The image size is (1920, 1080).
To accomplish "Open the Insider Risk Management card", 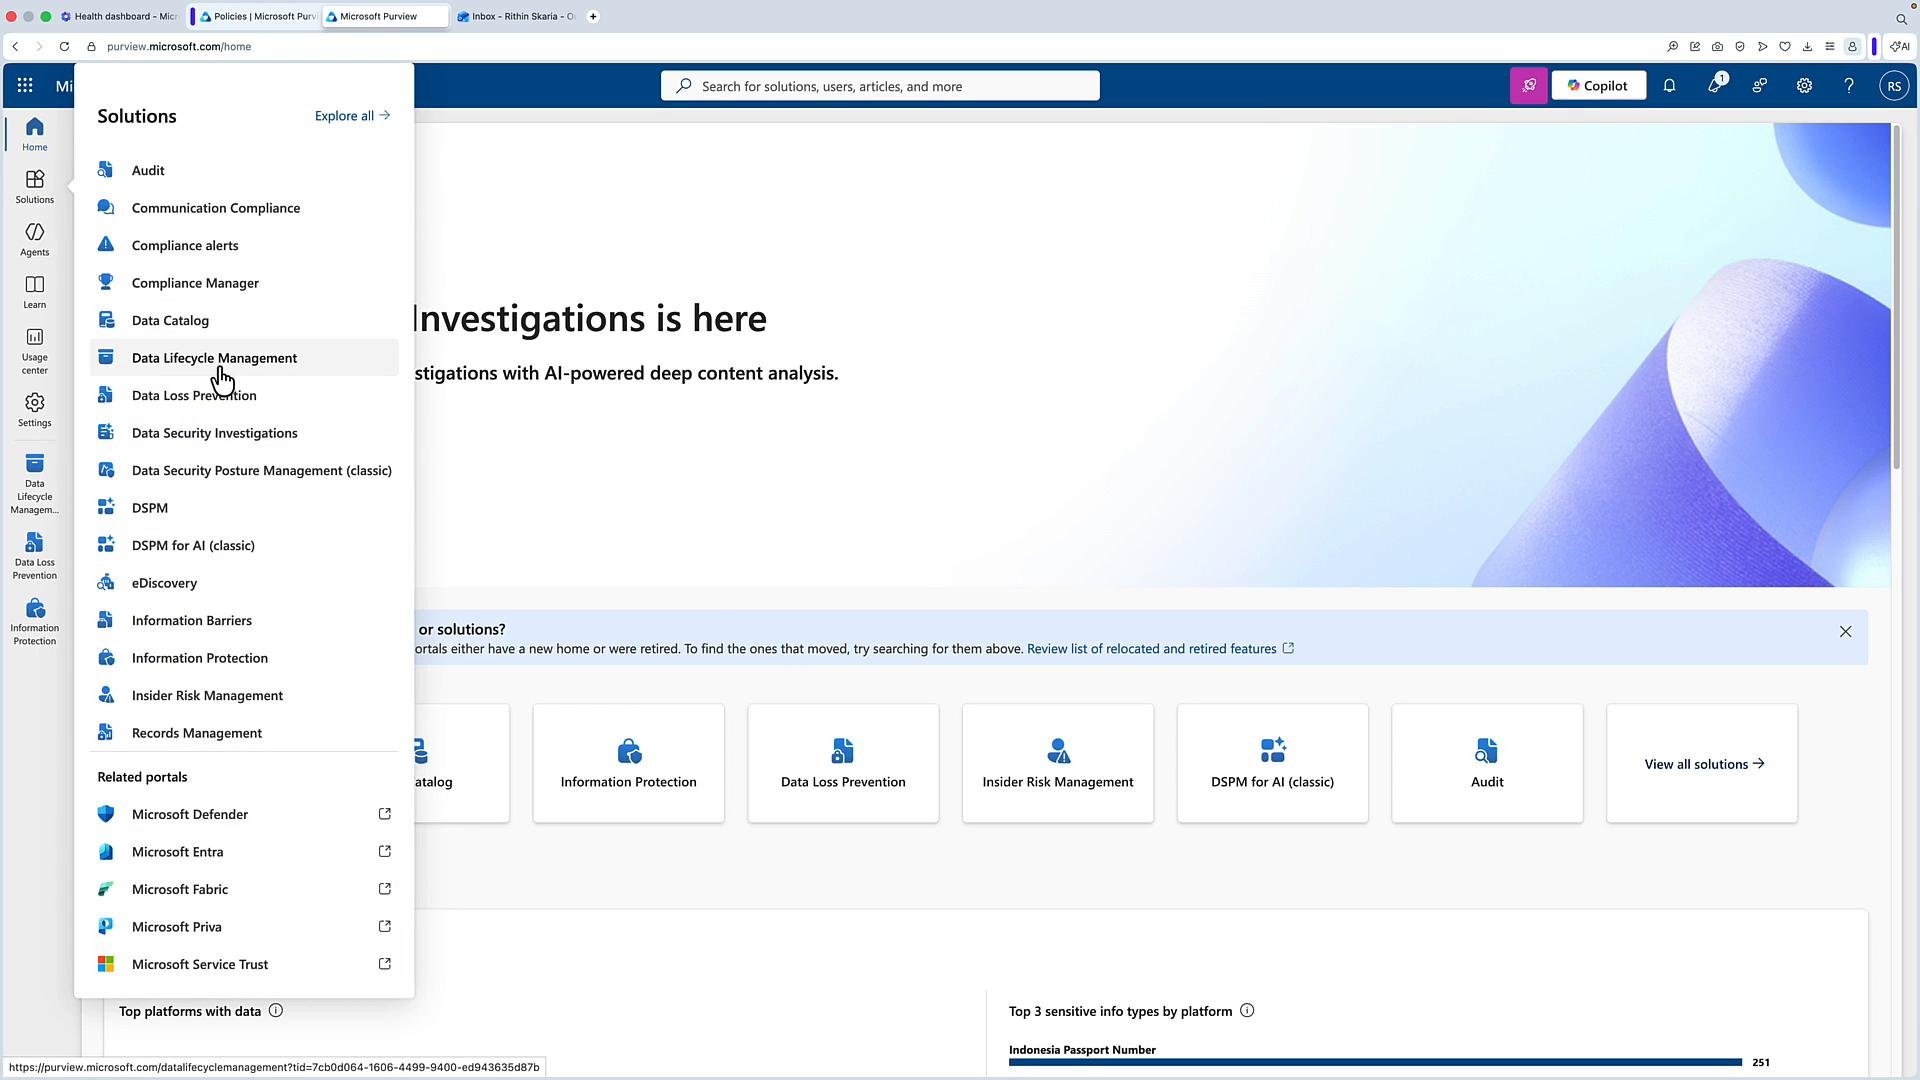I will pos(1058,764).
